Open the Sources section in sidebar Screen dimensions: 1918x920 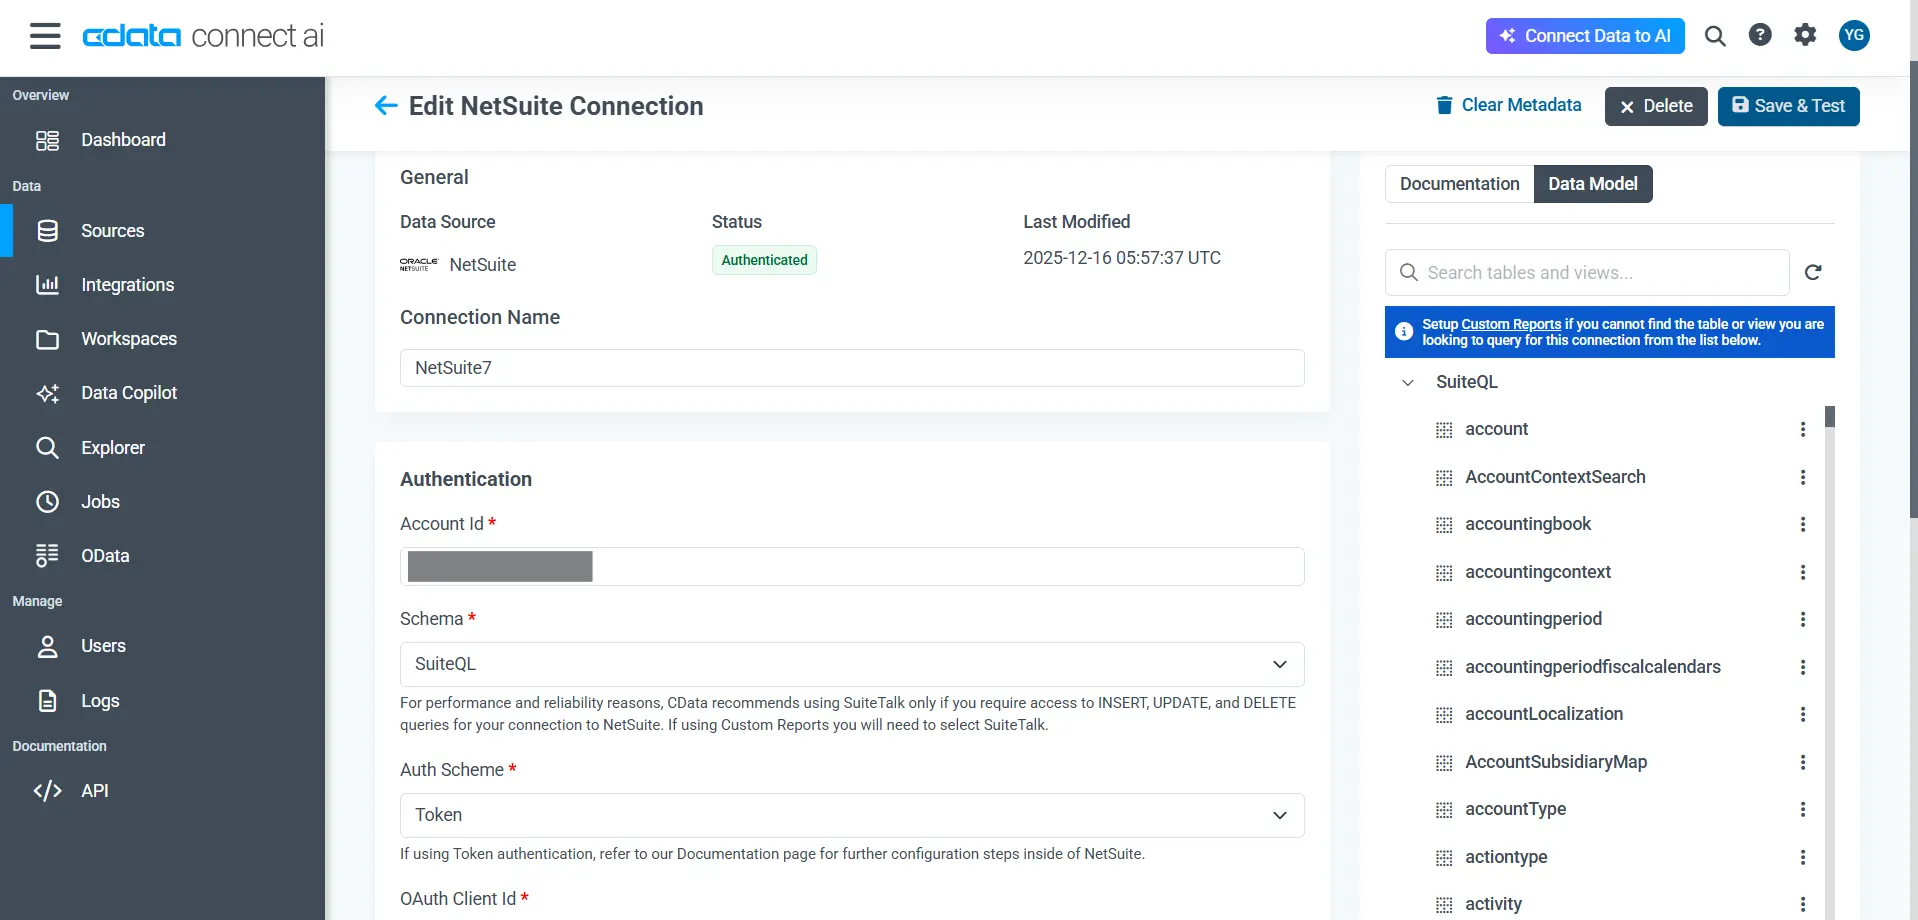click(x=111, y=230)
